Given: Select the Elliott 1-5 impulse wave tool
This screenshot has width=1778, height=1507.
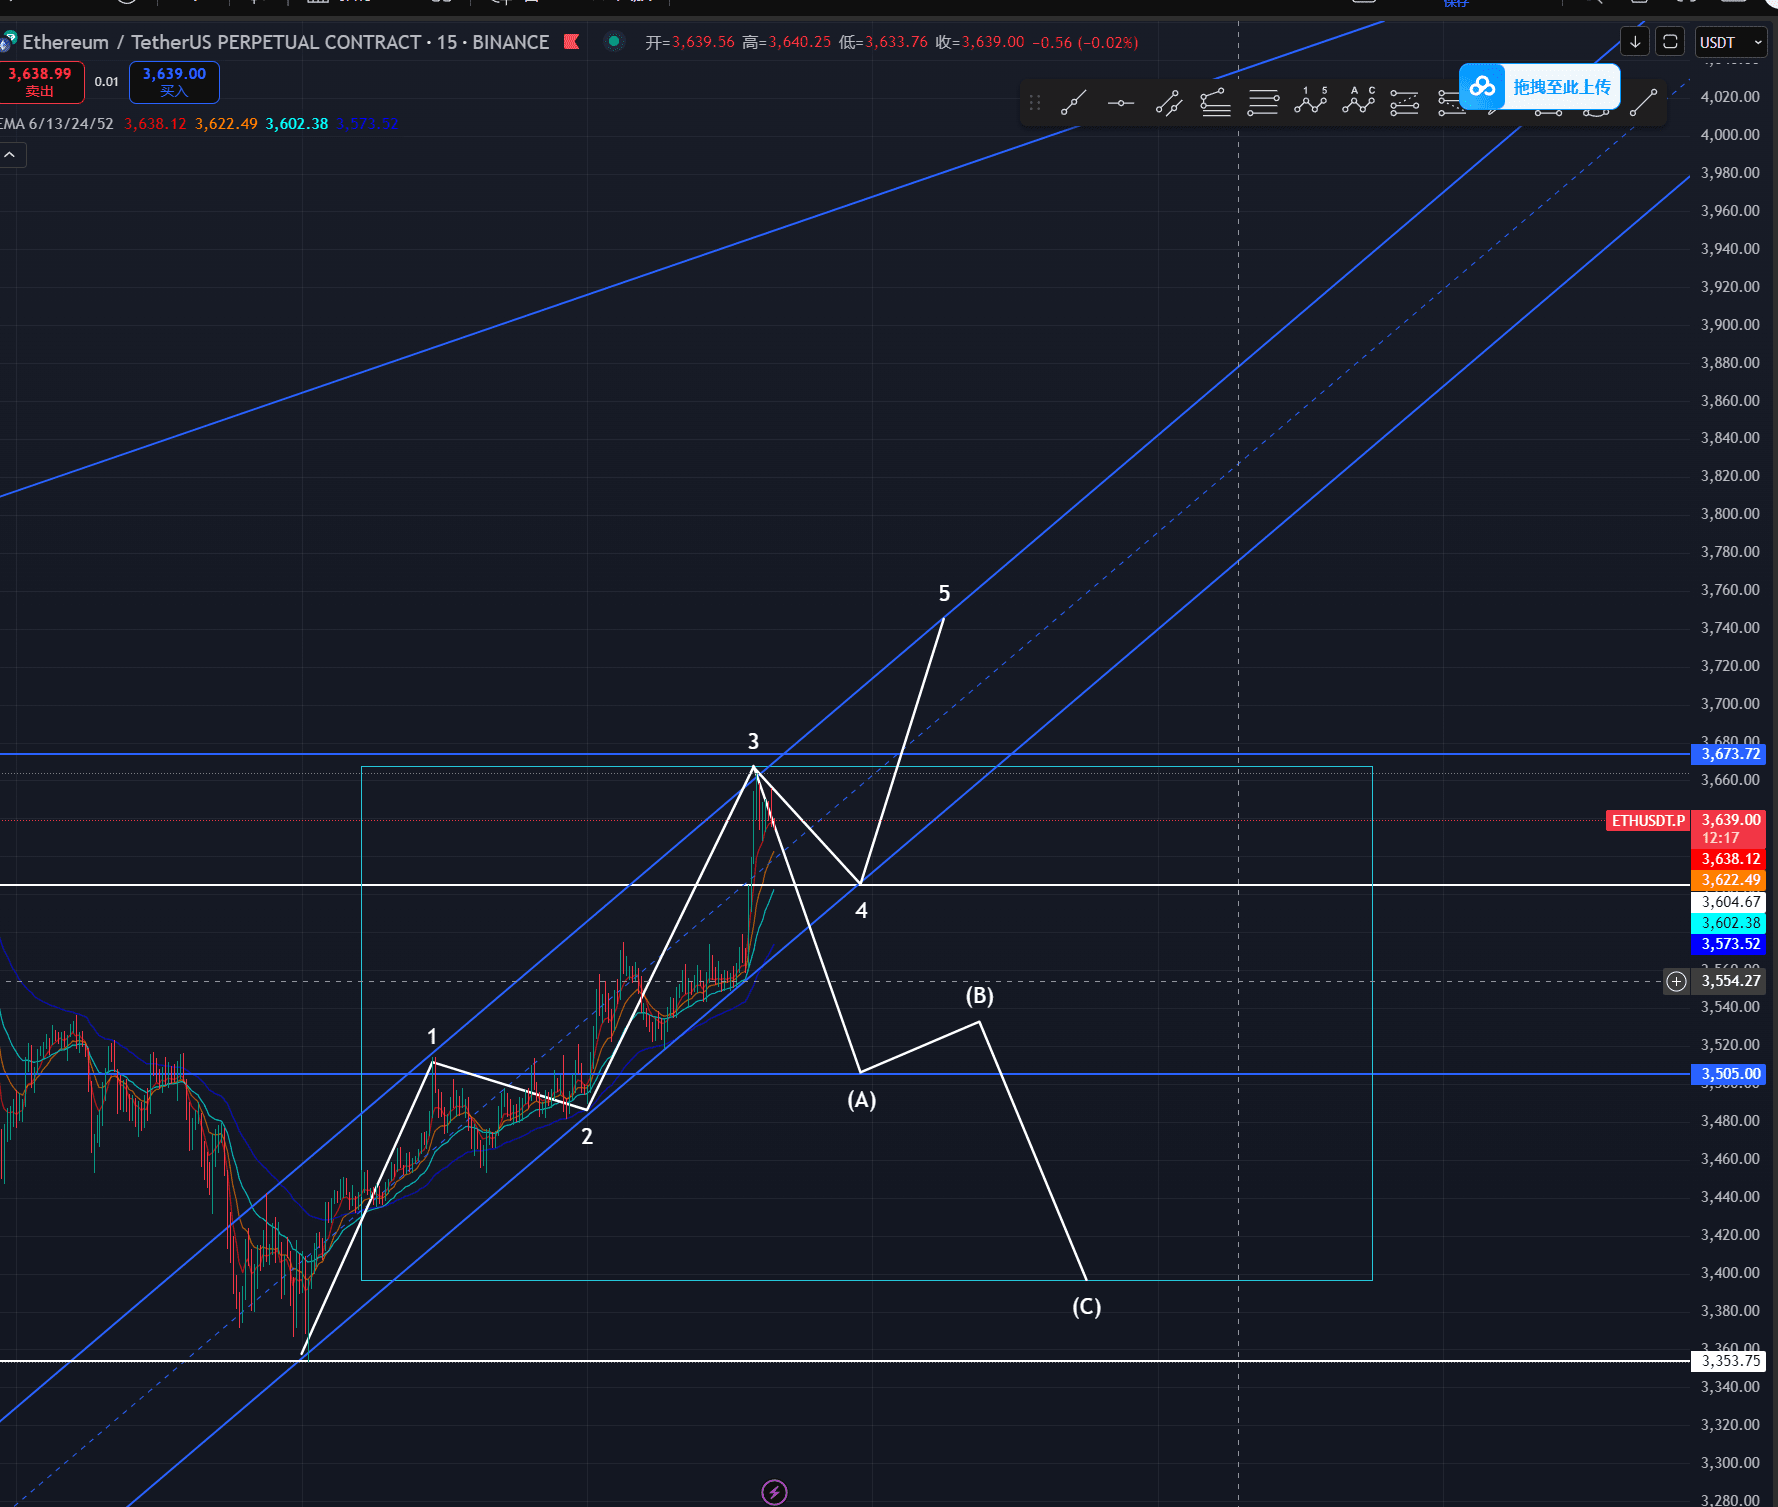Looking at the screenshot, I should (x=1310, y=101).
